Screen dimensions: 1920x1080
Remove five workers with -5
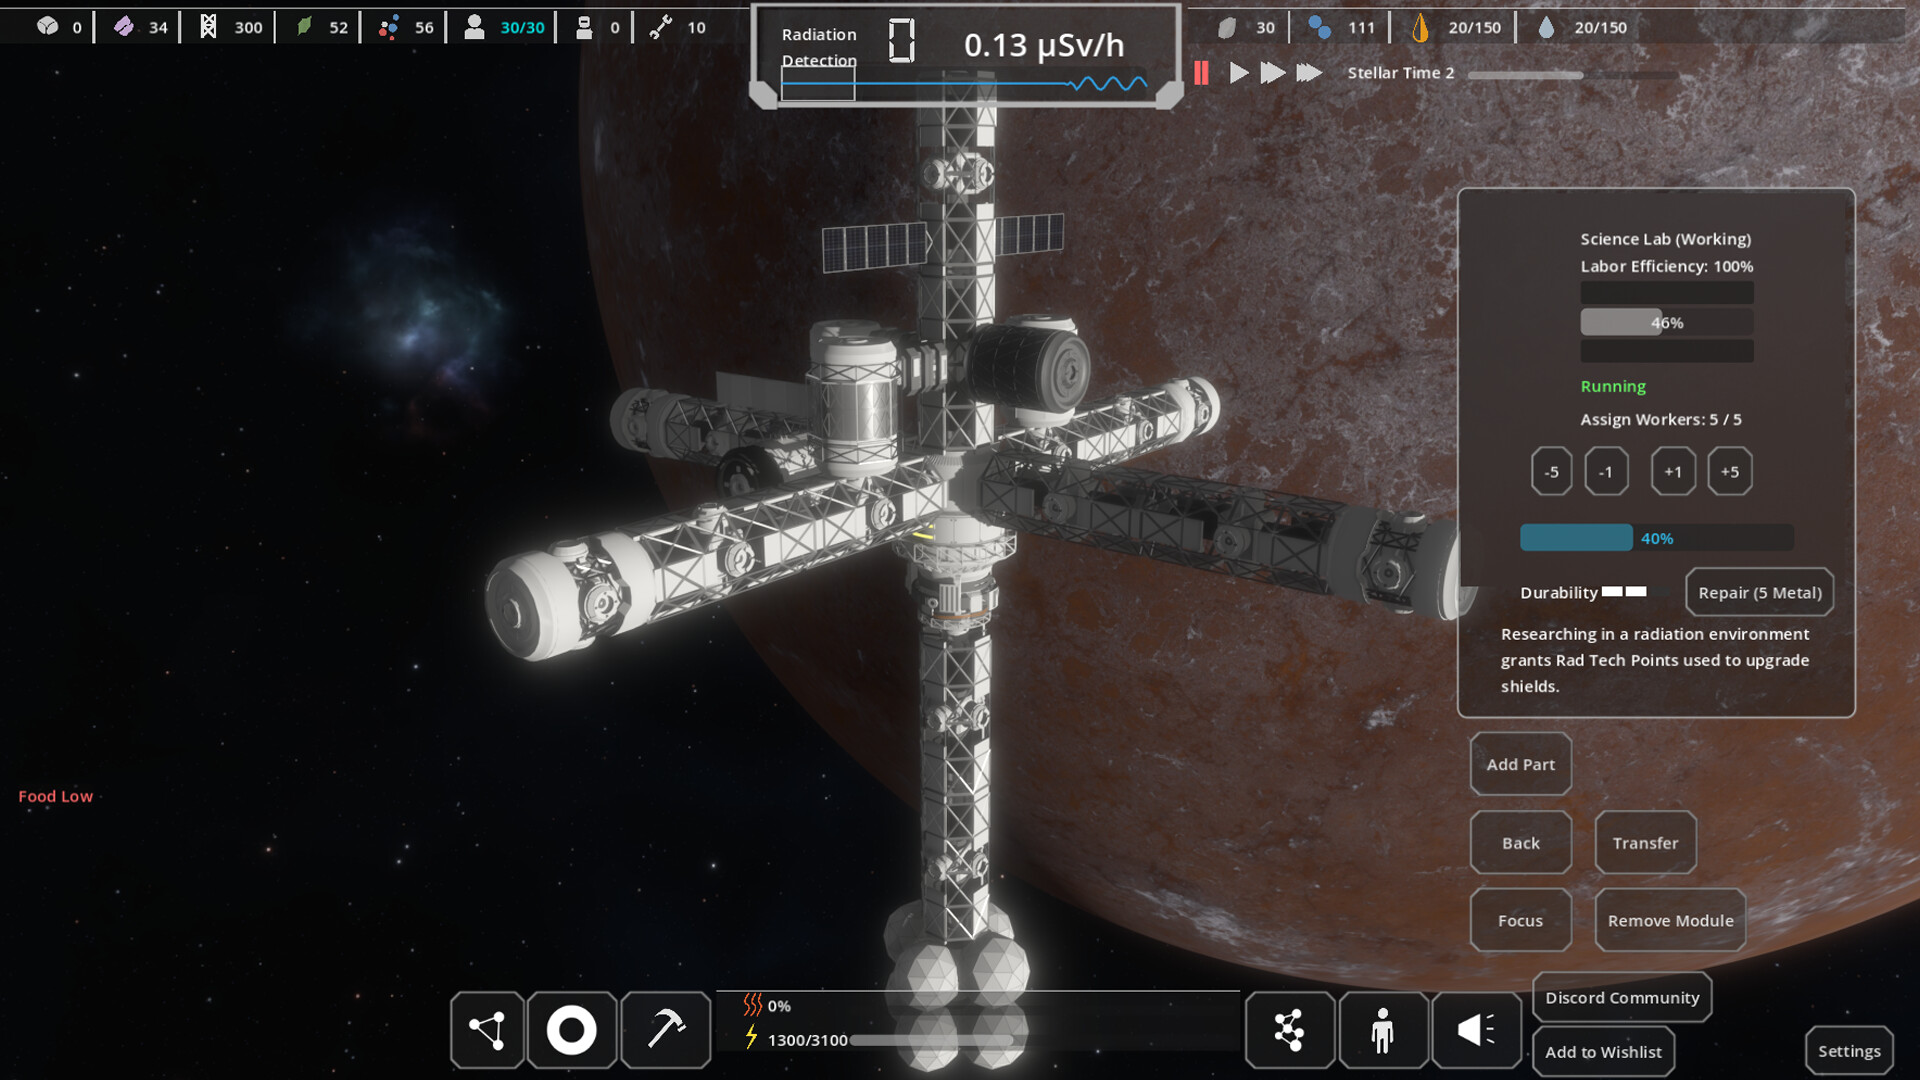tap(1551, 471)
